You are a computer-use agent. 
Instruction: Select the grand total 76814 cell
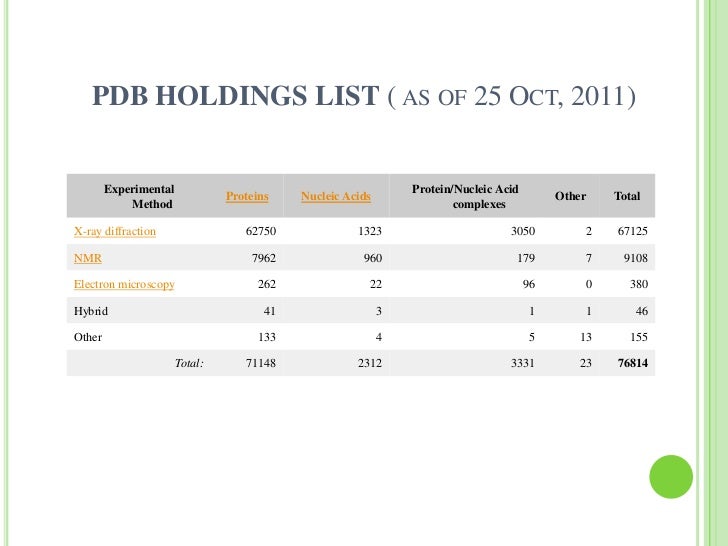(632, 363)
